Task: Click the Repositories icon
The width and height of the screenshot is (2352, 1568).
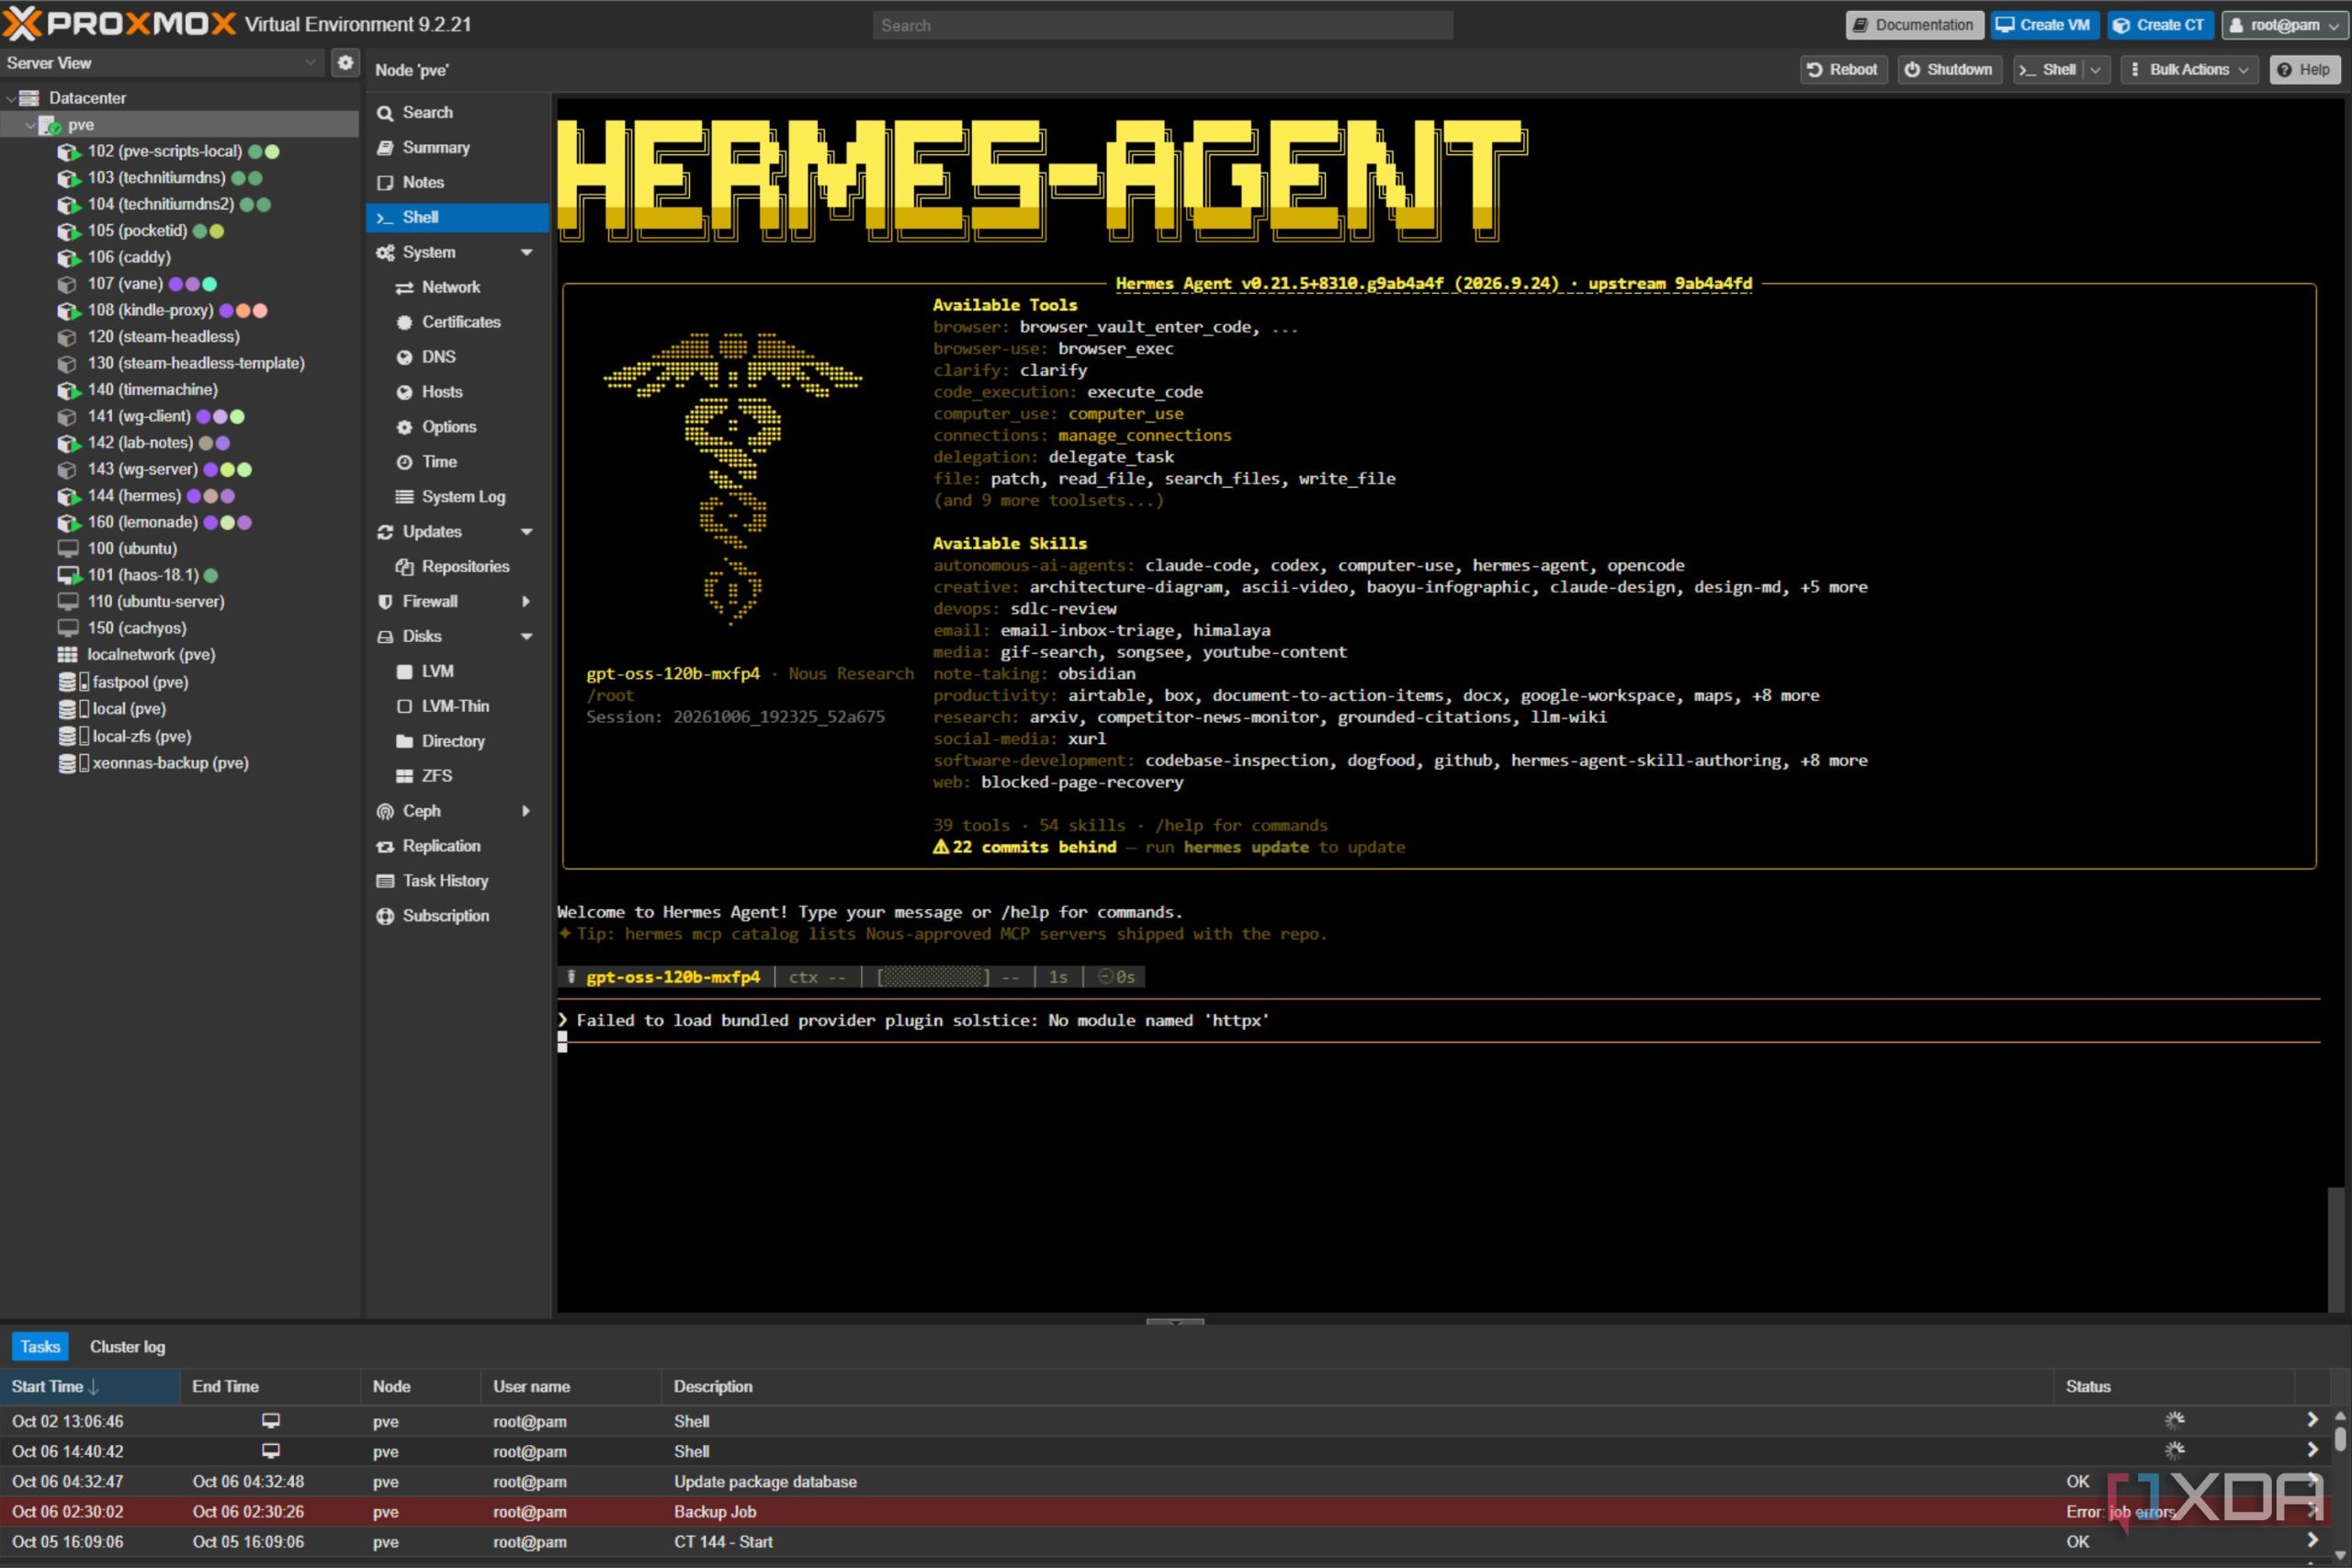Action: tap(404, 567)
